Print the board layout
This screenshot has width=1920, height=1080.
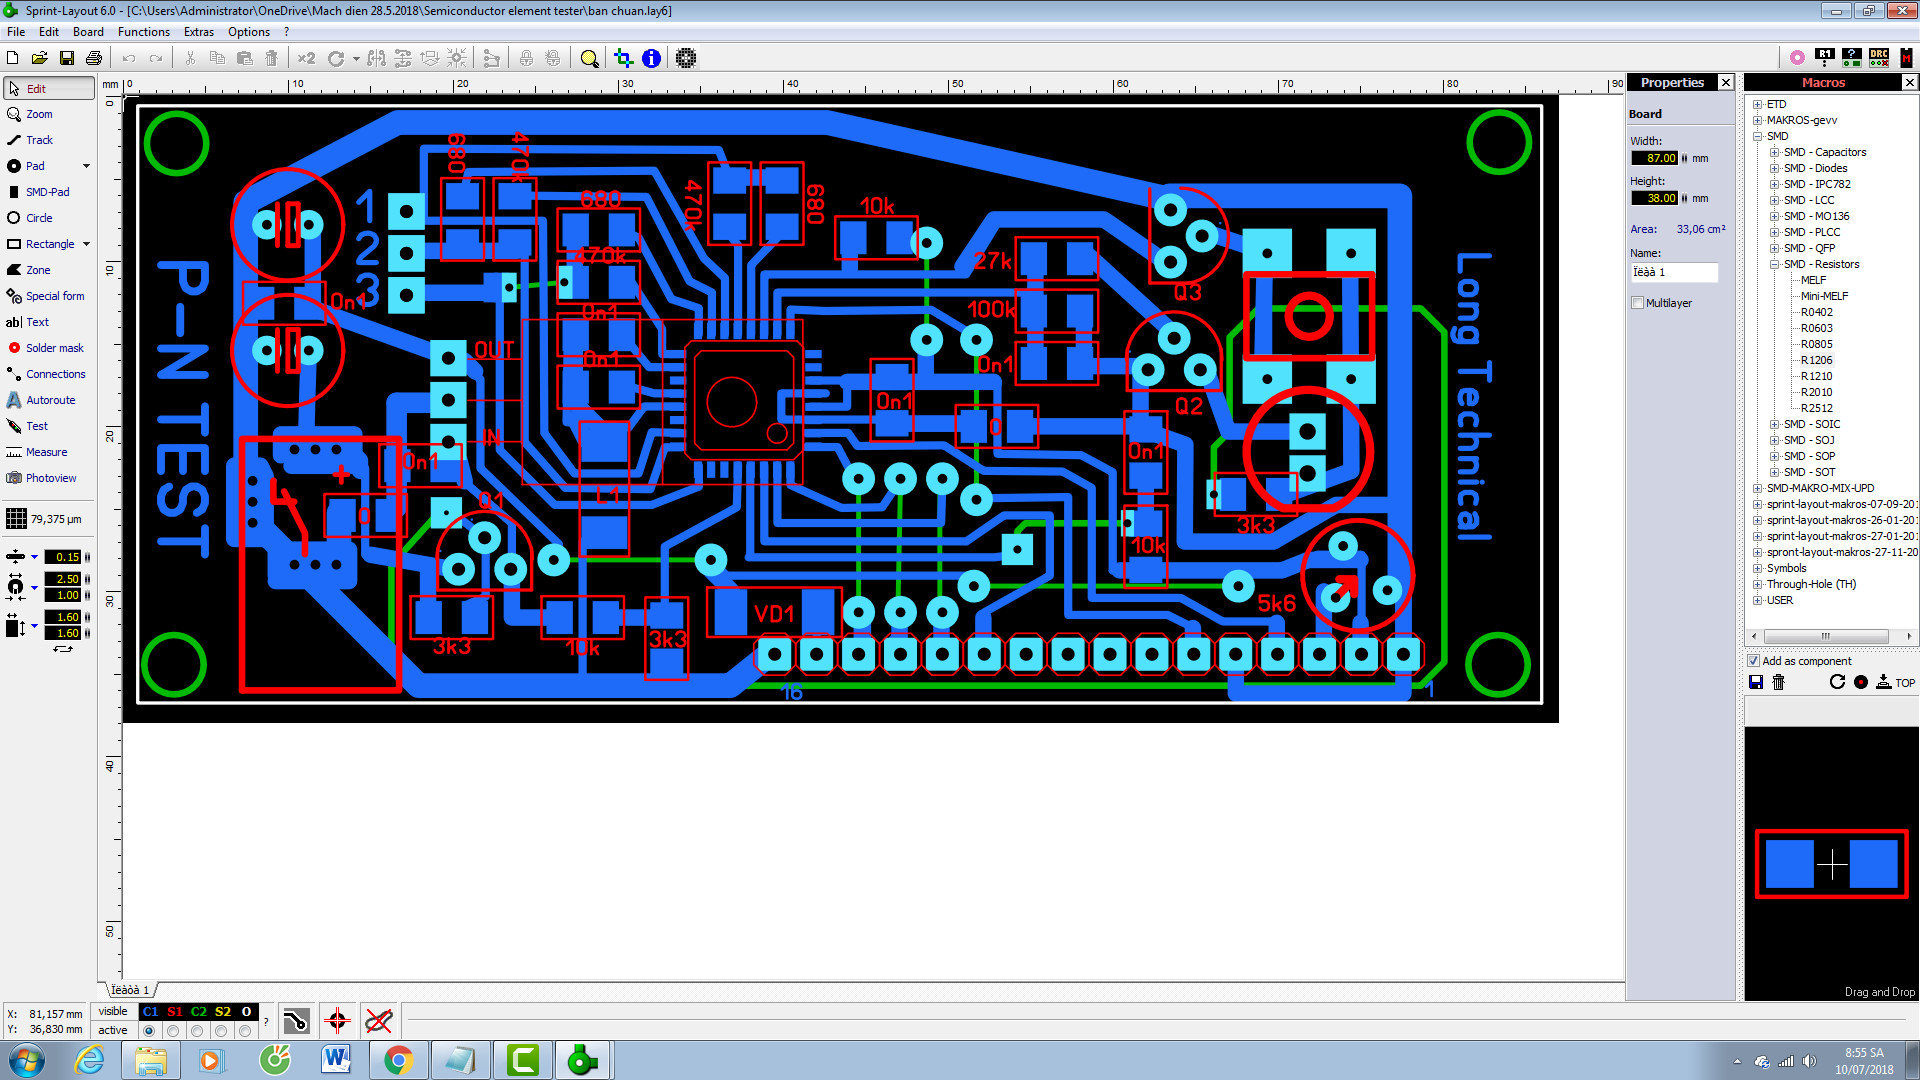click(x=94, y=58)
